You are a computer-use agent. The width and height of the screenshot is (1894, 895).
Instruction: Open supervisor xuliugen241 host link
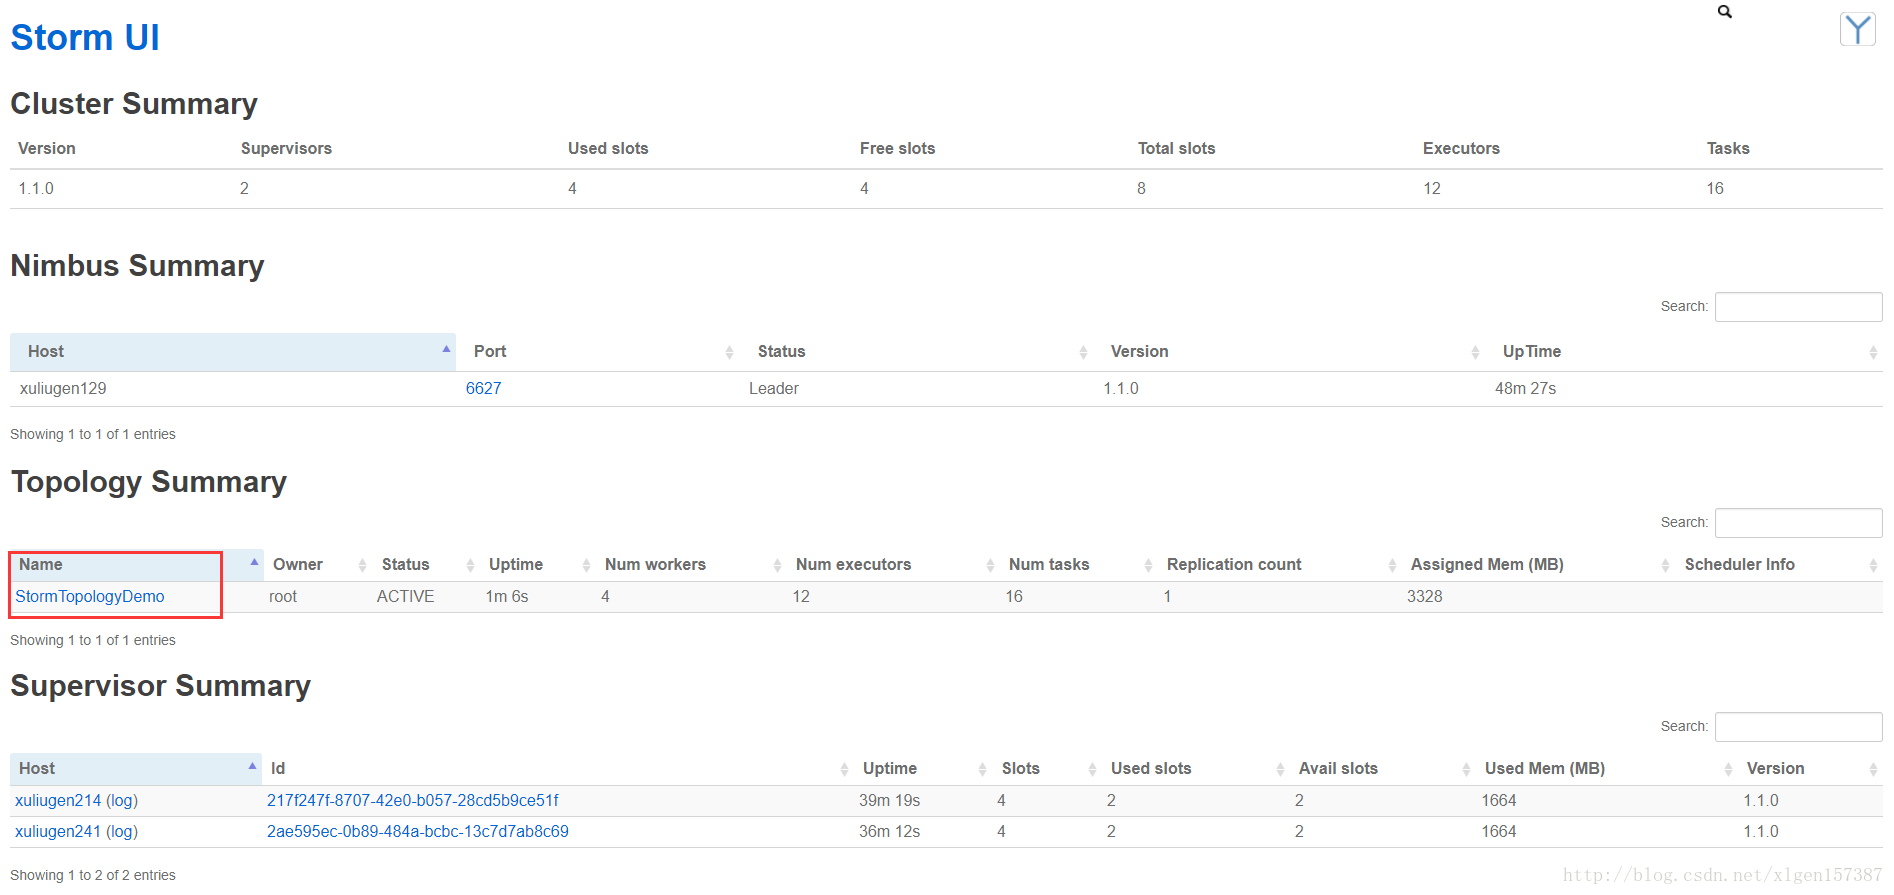[x=58, y=832]
